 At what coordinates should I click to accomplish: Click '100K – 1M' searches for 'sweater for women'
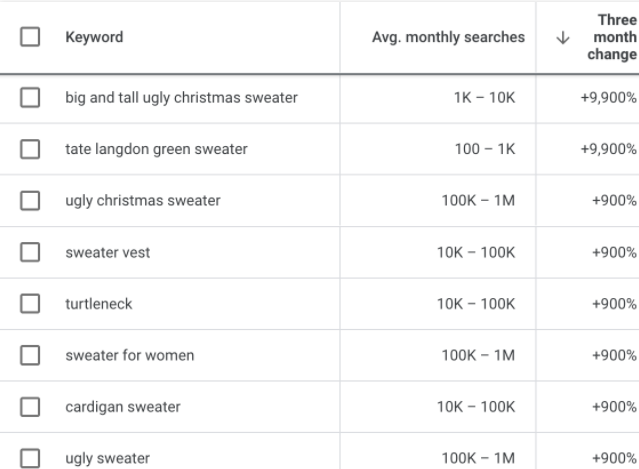pos(478,356)
